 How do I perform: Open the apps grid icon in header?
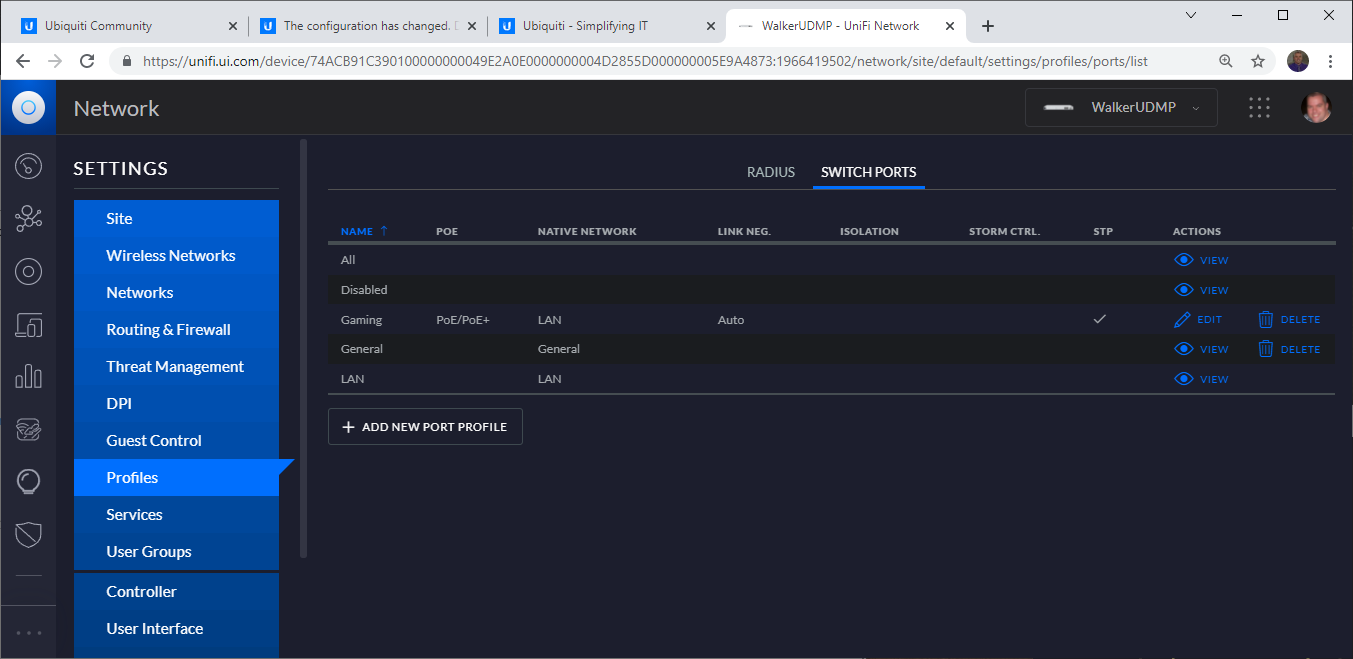(x=1259, y=108)
